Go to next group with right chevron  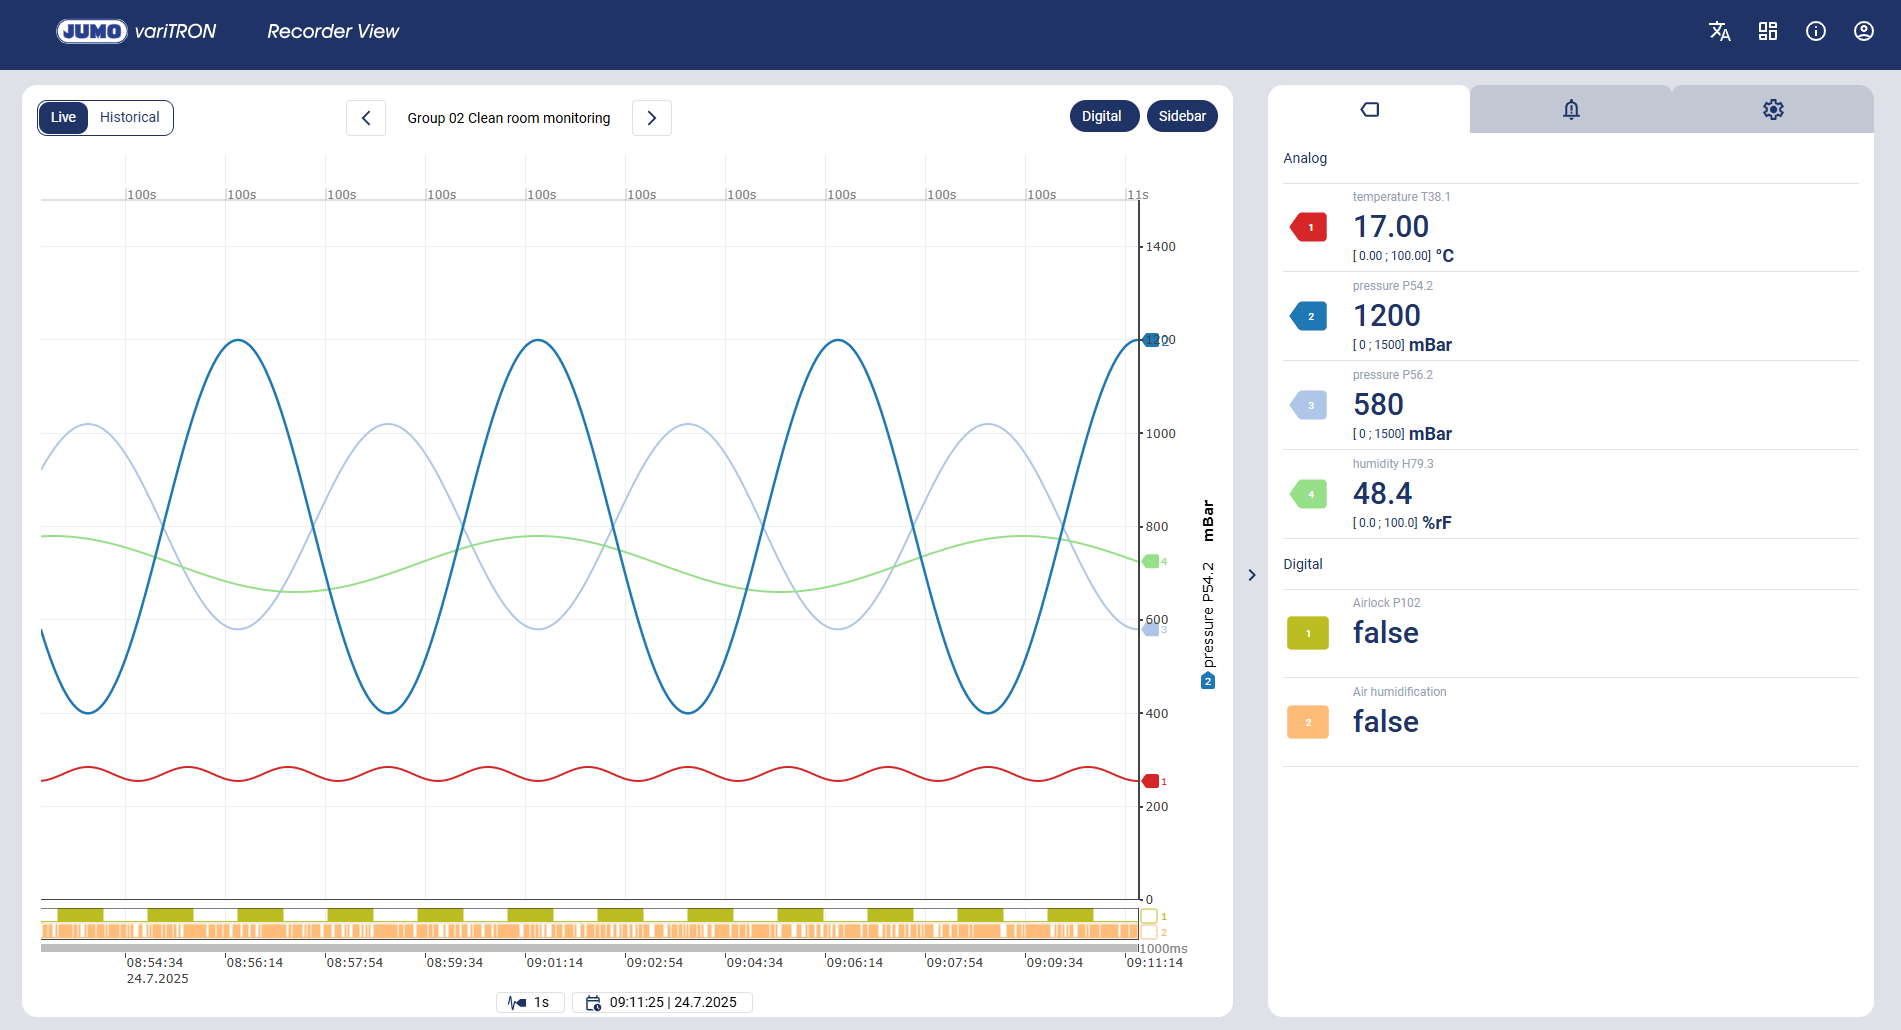pos(652,118)
